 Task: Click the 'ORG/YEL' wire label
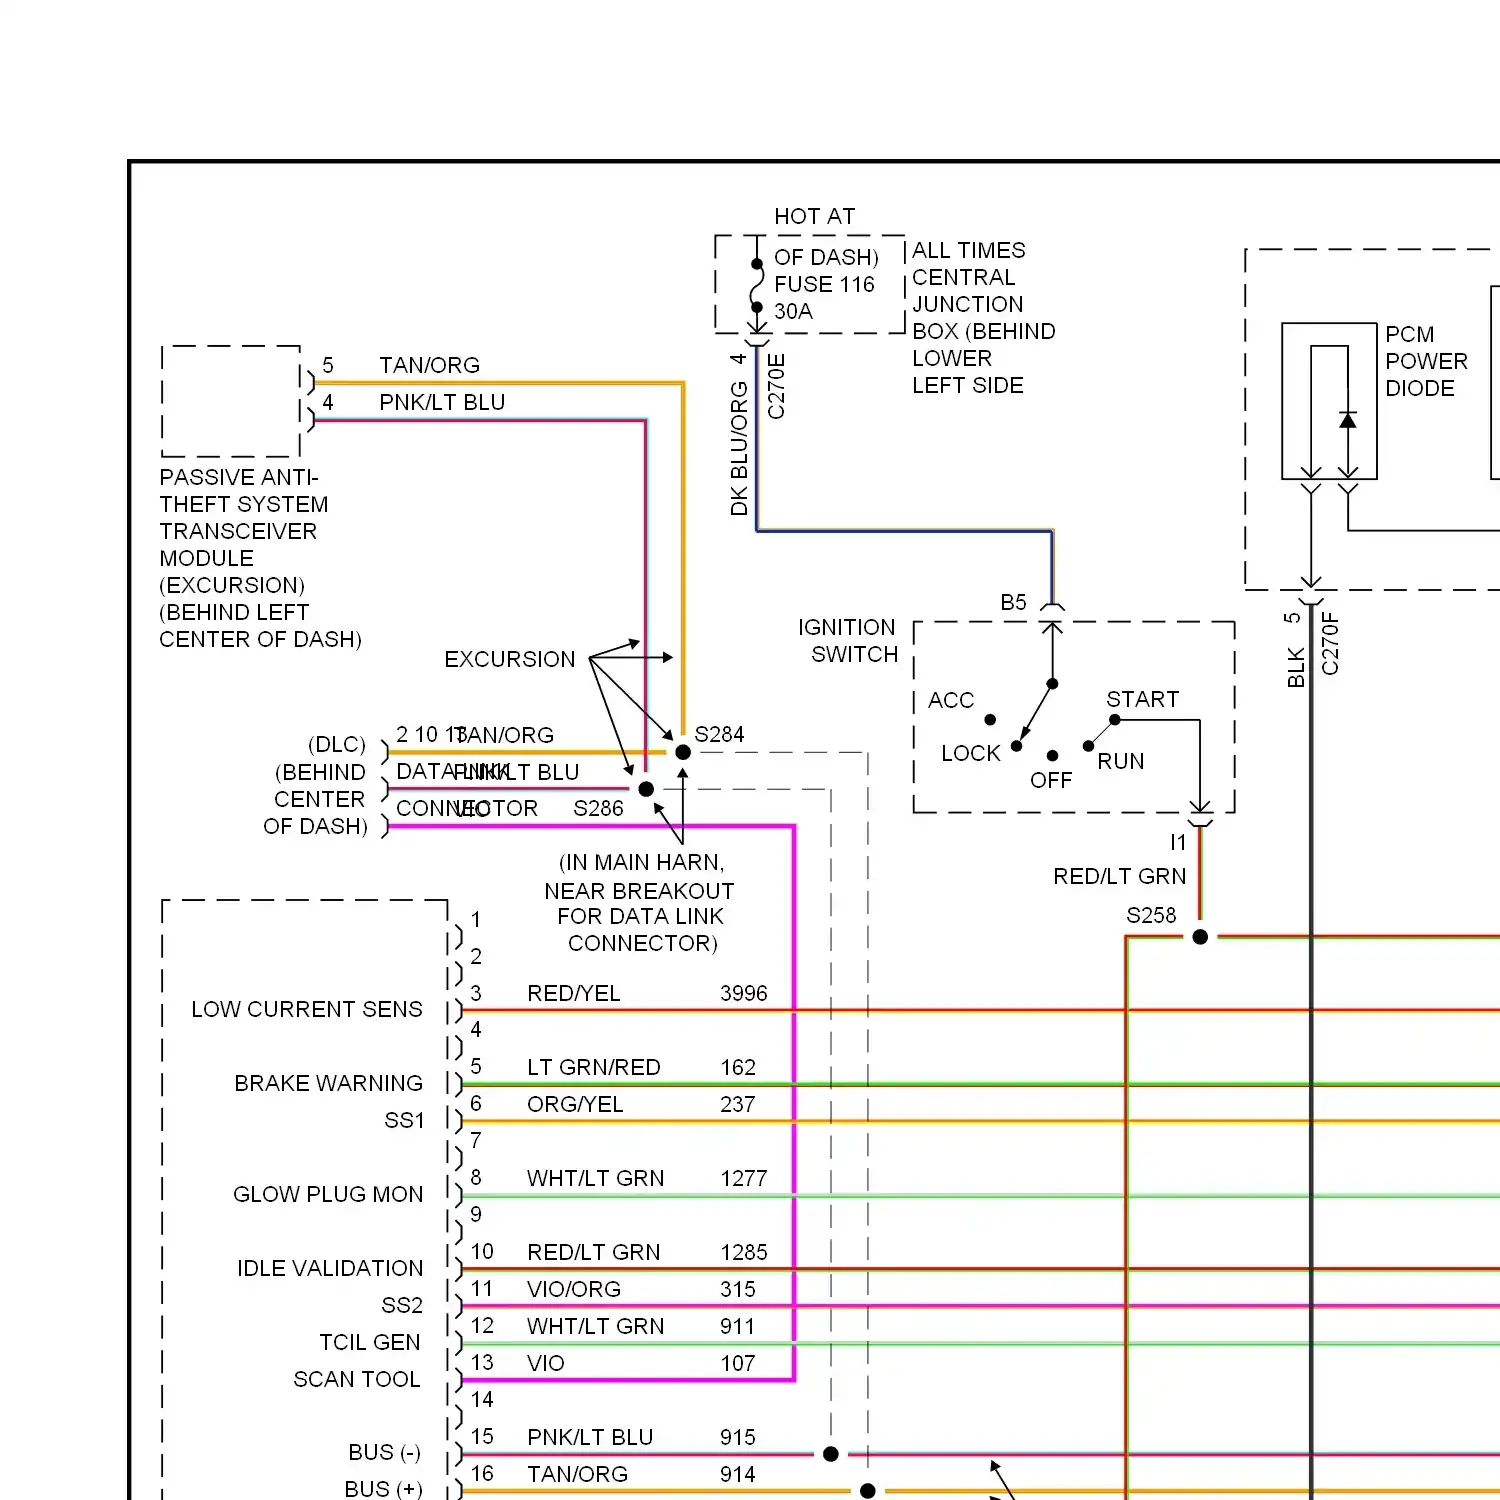pos(575,1104)
